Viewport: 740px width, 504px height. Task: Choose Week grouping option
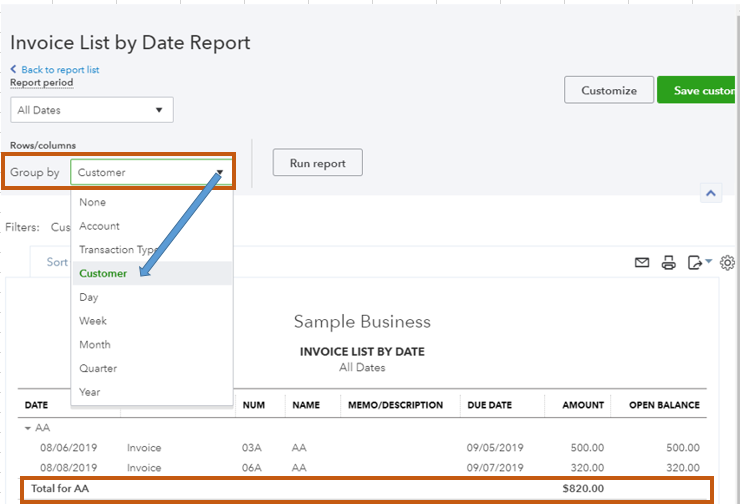pyautogui.click(x=93, y=321)
